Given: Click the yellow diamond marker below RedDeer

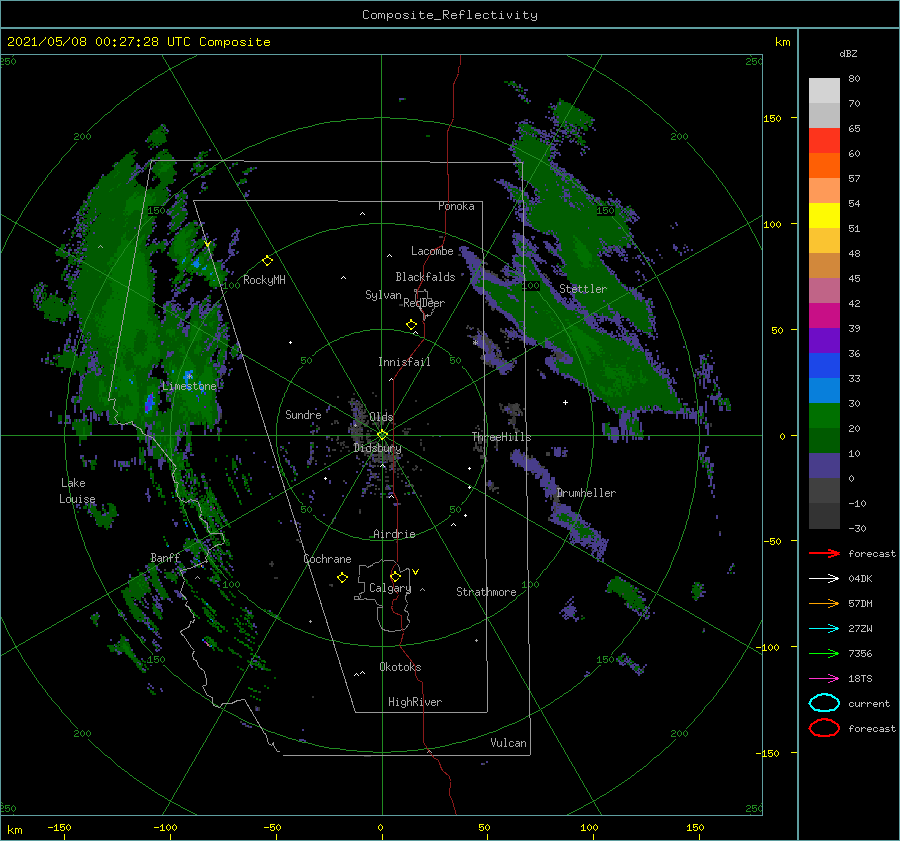Looking at the screenshot, I should point(412,325).
